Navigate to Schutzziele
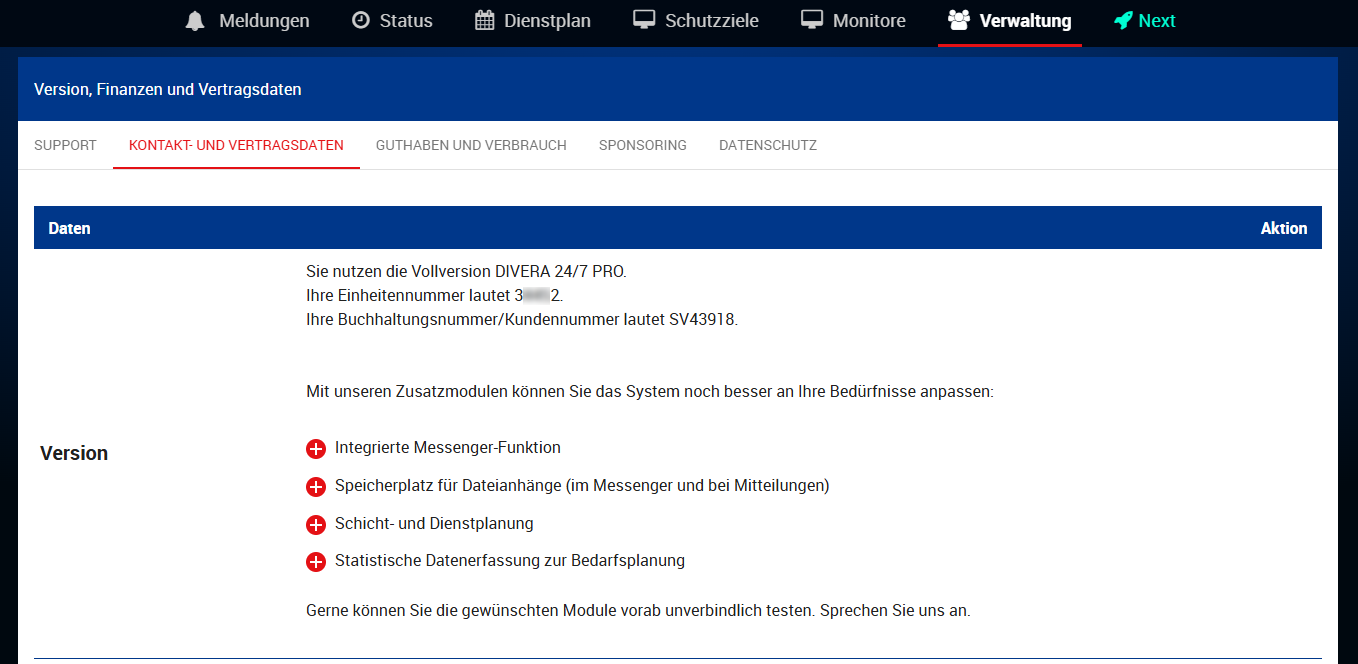1358x664 pixels. [696, 21]
